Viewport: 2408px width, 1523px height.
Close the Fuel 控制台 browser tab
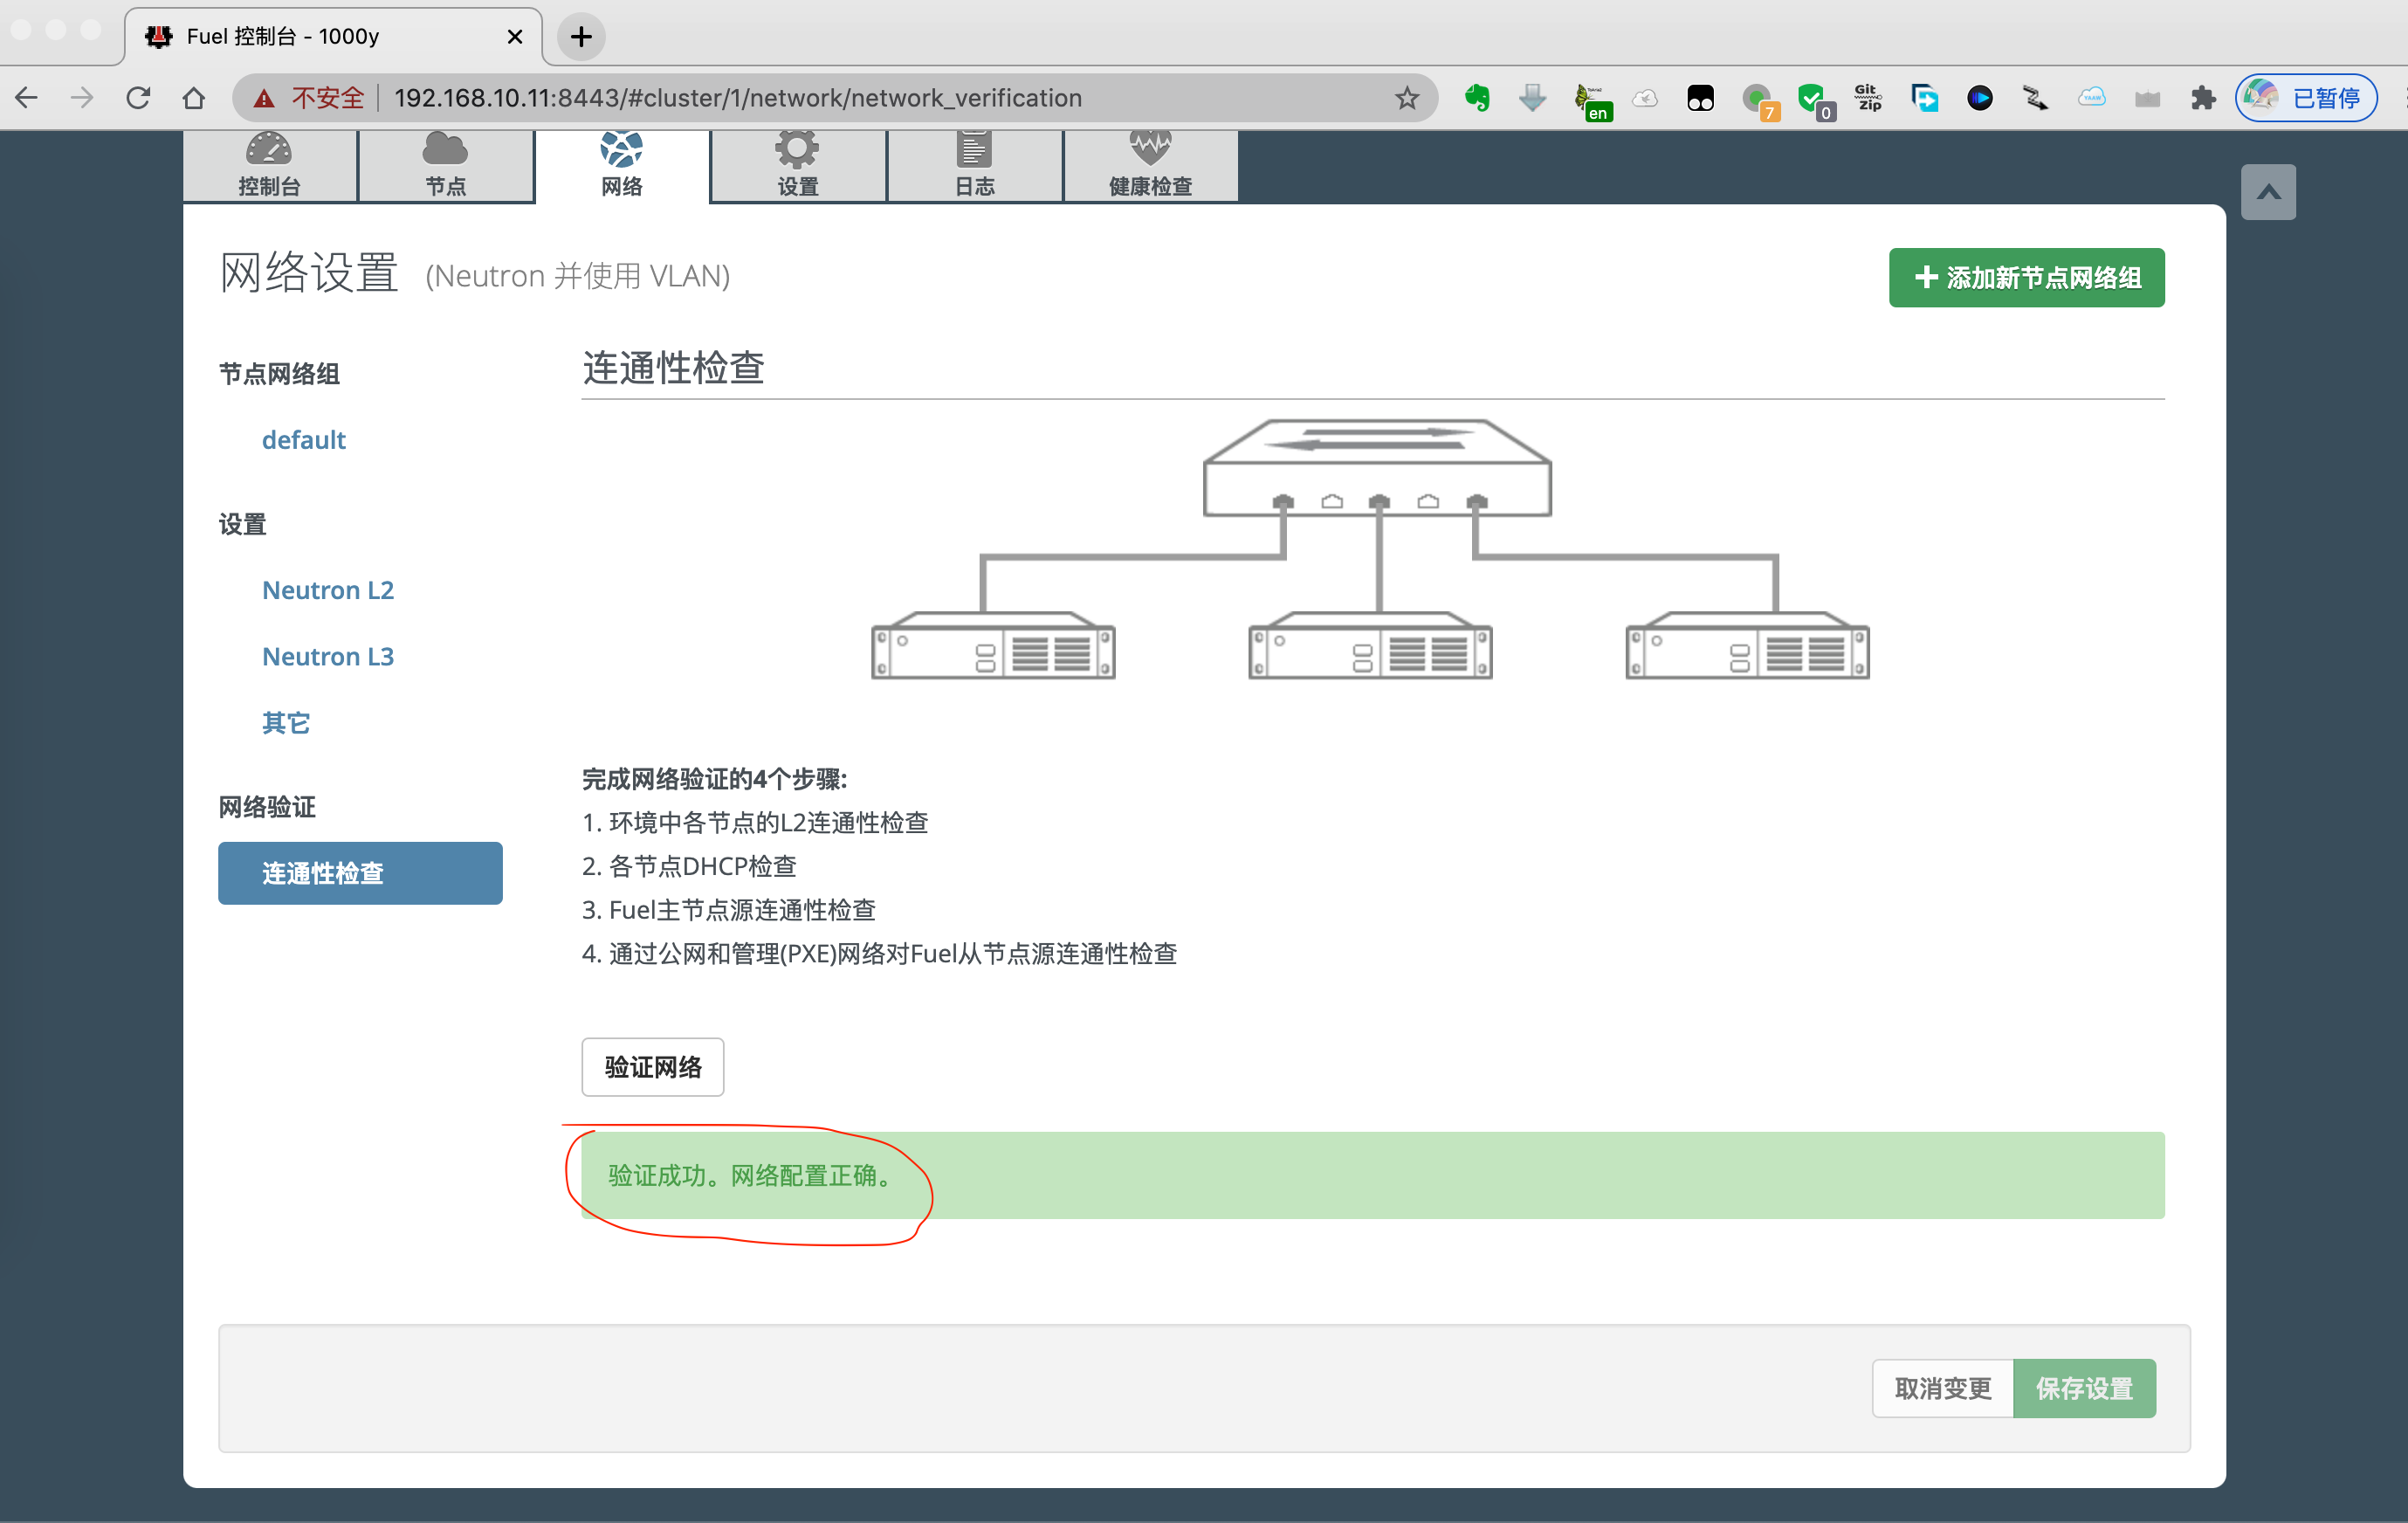click(515, 37)
